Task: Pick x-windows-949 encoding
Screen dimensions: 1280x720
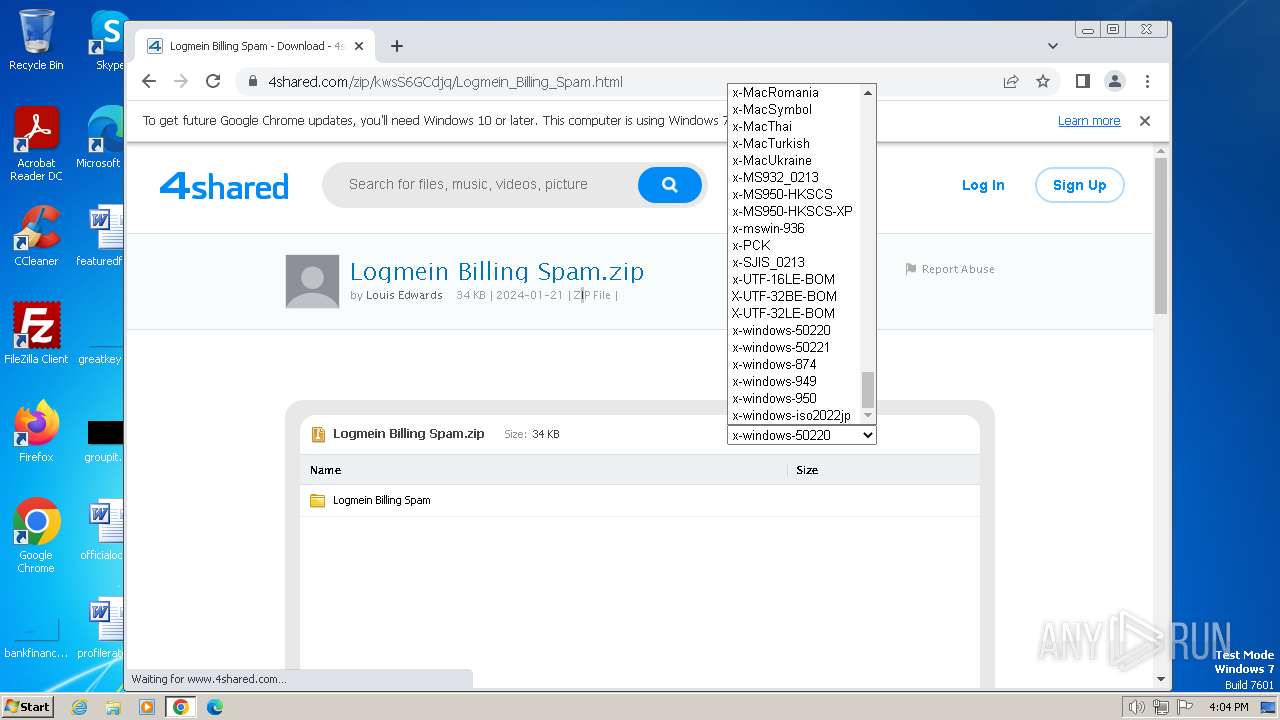Action: [x=794, y=381]
